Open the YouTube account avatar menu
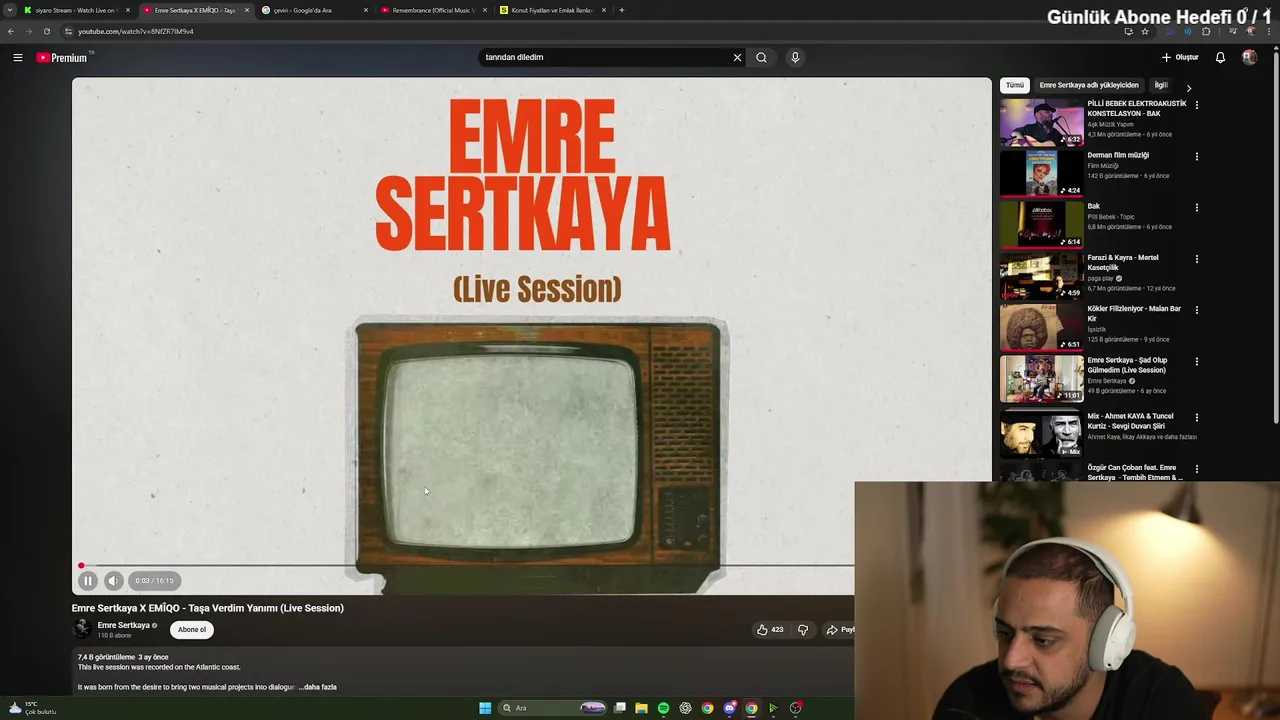Viewport: 1280px width, 720px height. [1249, 57]
